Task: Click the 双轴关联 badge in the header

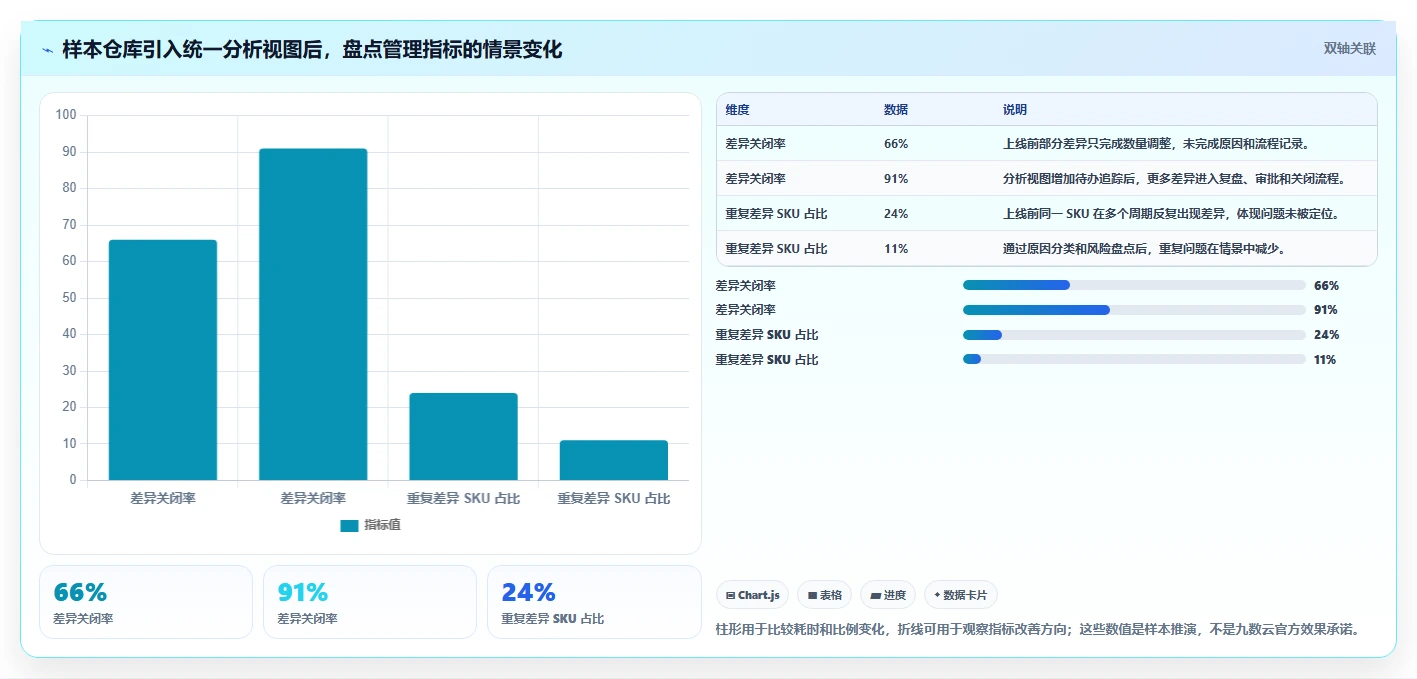Action: (1350, 49)
